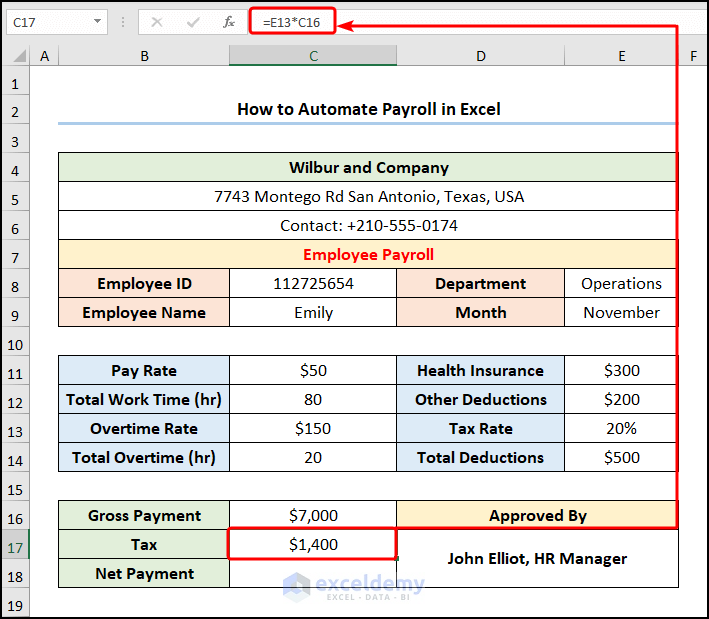The width and height of the screenshot is (709, 619).
Task: Select column D header
Action: [481, 56]
